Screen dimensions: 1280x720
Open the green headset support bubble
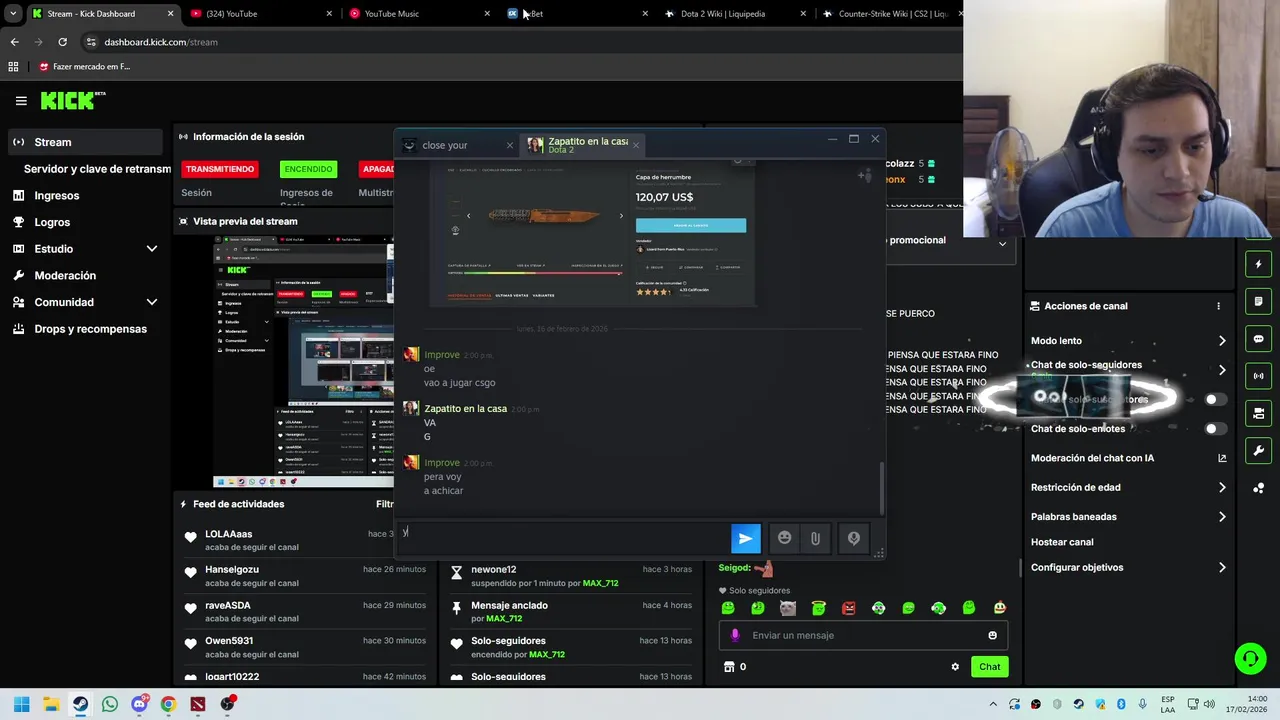tap(1250, 658)
